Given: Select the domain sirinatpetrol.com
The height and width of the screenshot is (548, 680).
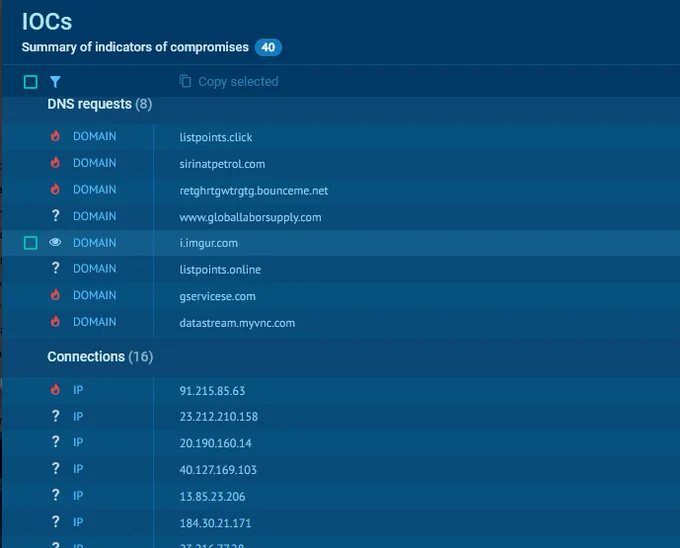Looking at the screenshot, I should [x=222, y=164].
